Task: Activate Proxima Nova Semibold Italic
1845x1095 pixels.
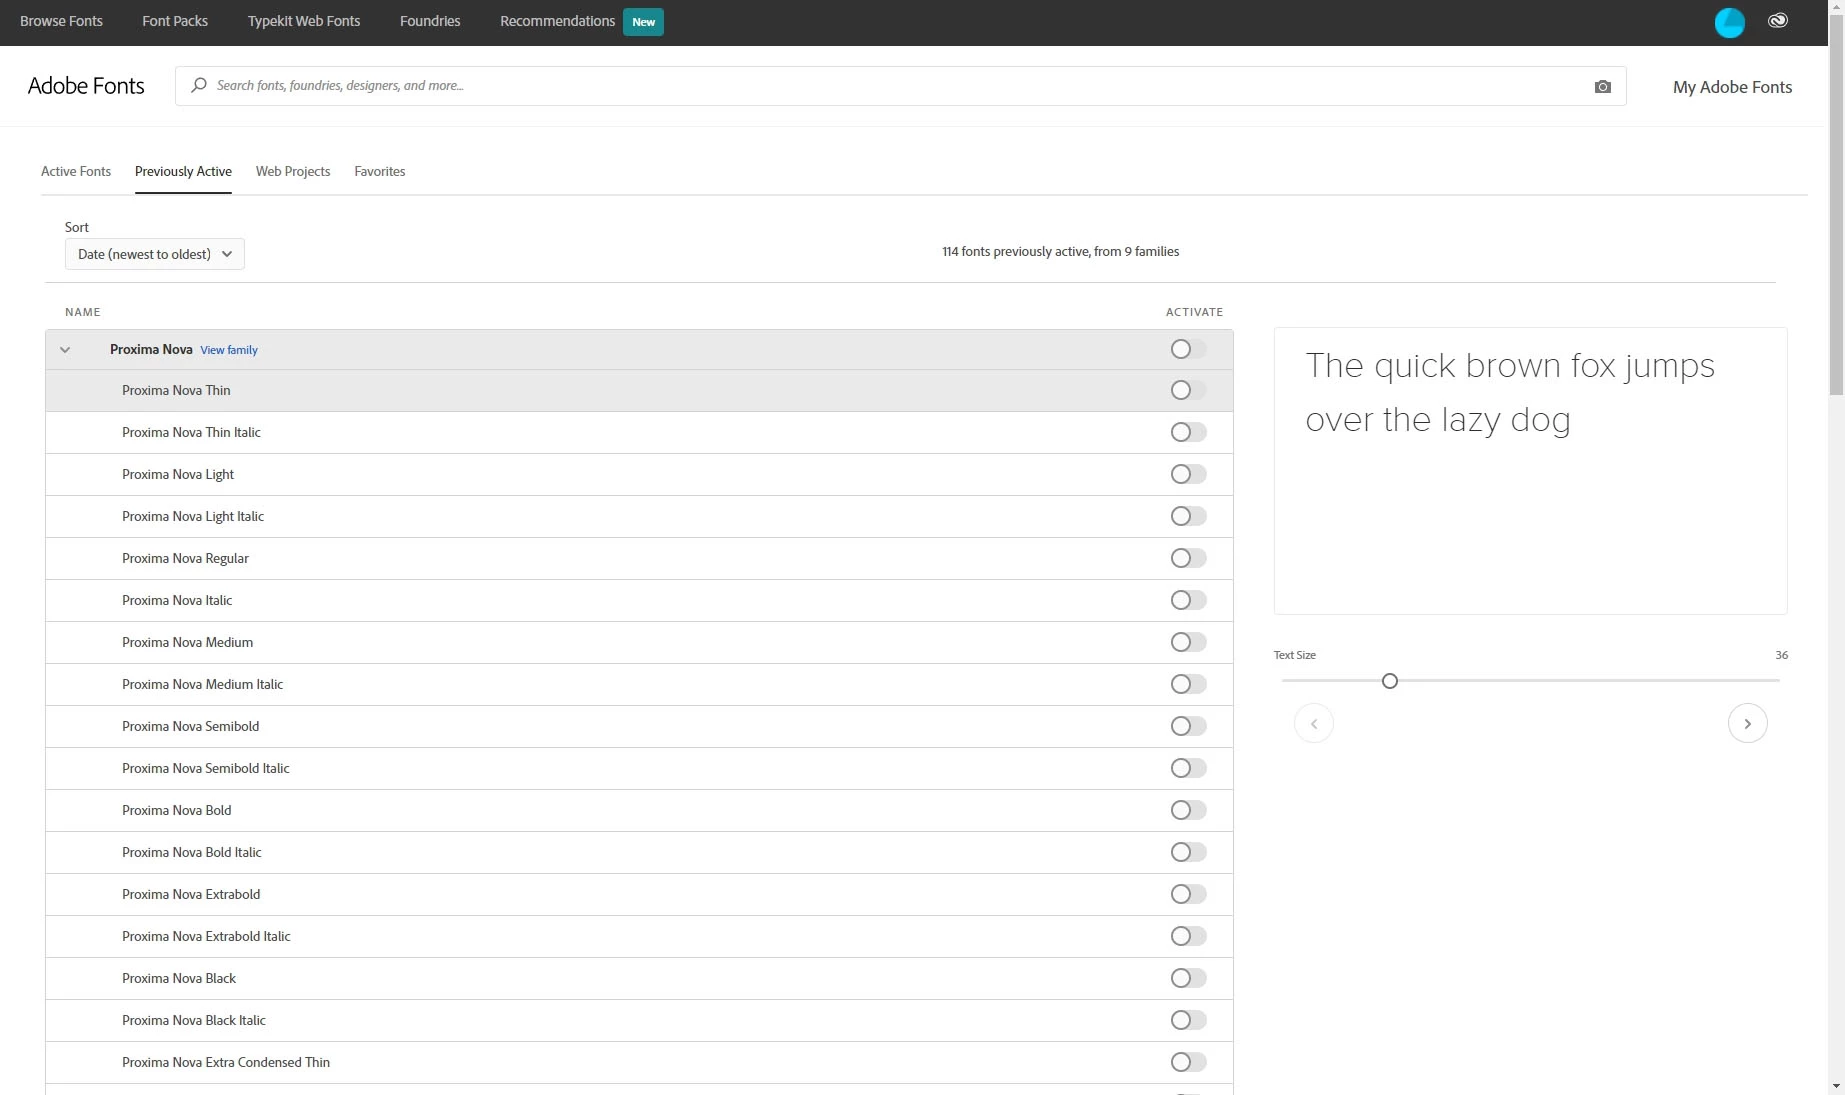Action: [1188, 768]
